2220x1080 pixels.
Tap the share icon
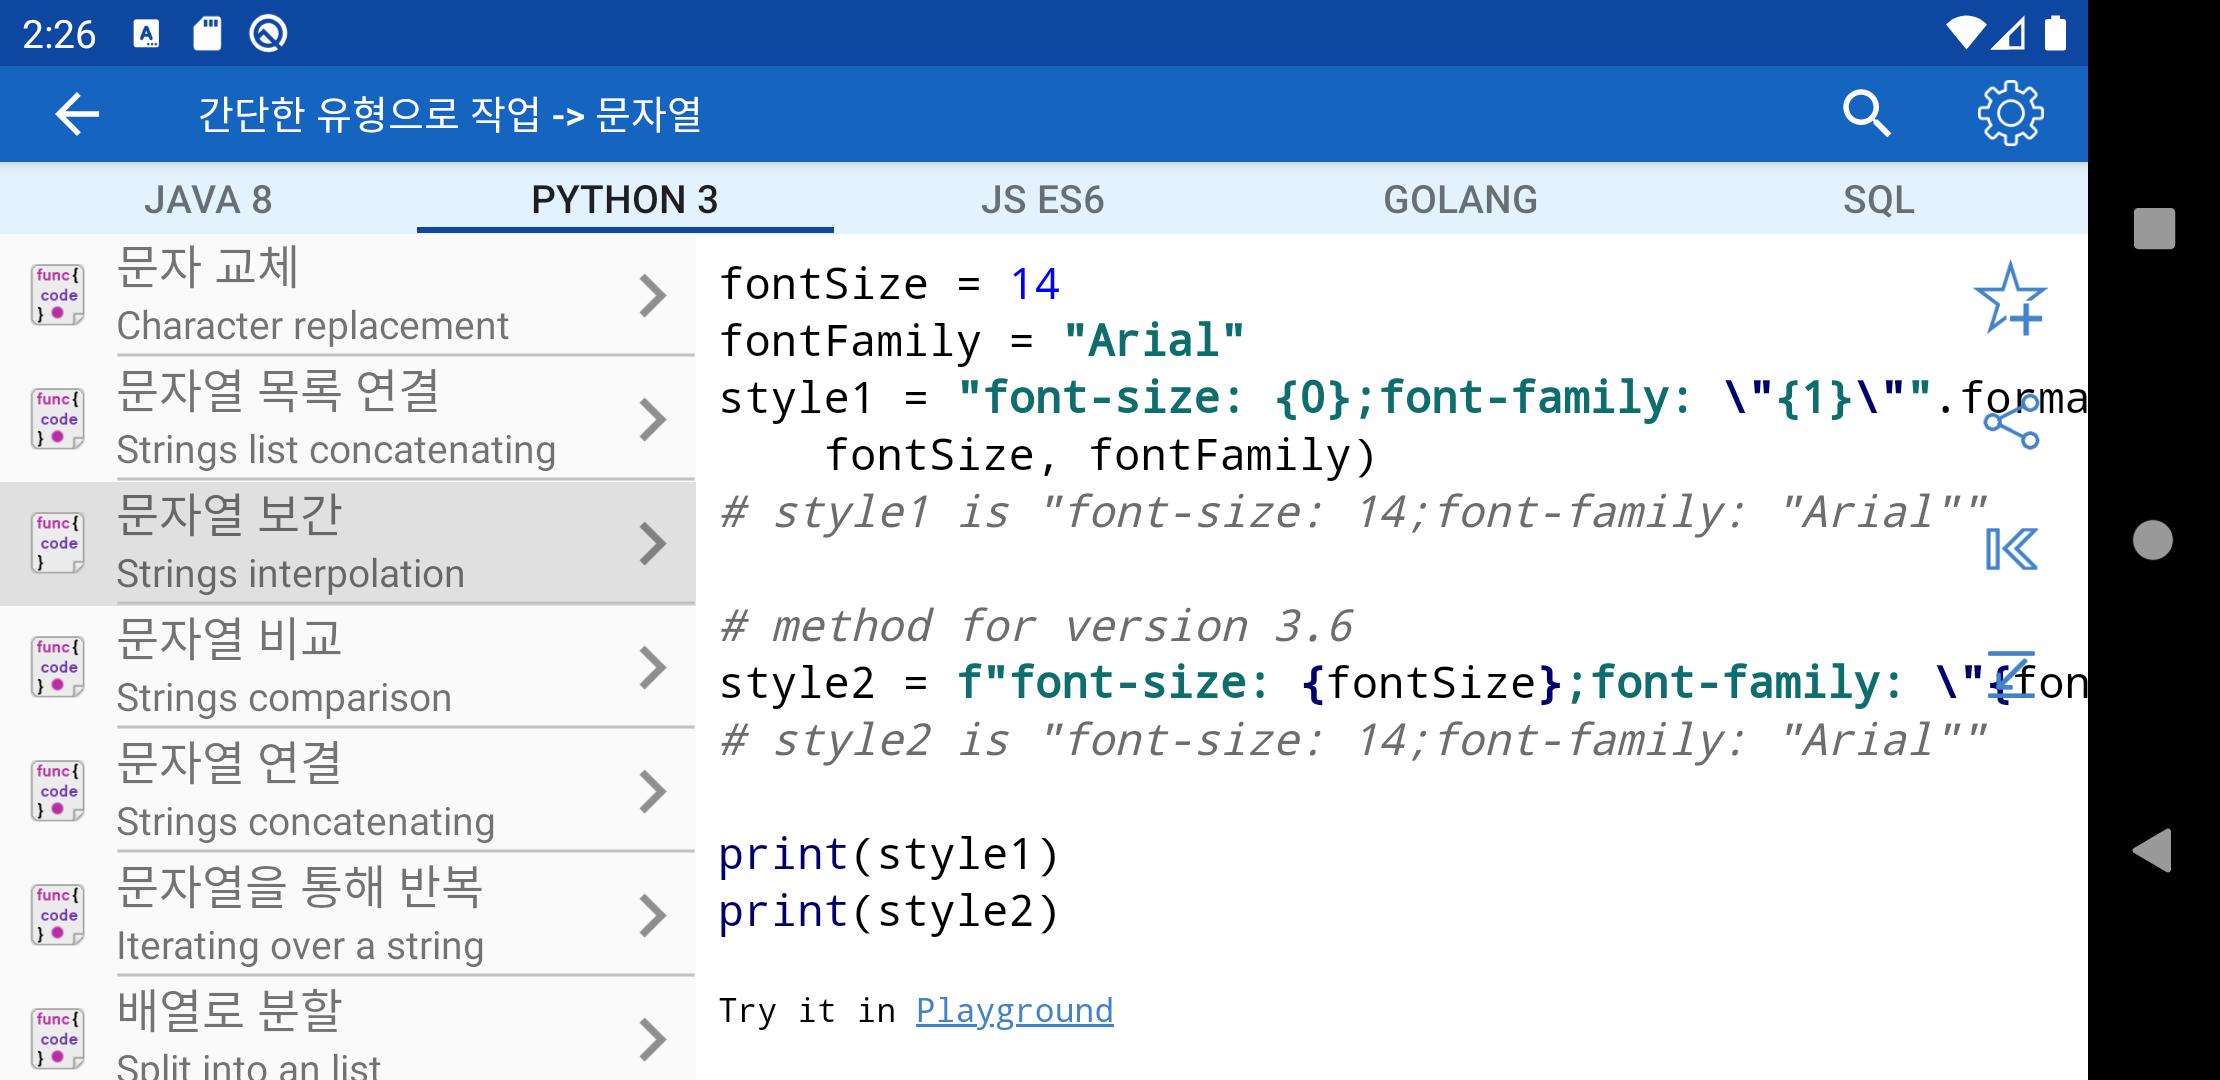click(x=2011, y=423)
